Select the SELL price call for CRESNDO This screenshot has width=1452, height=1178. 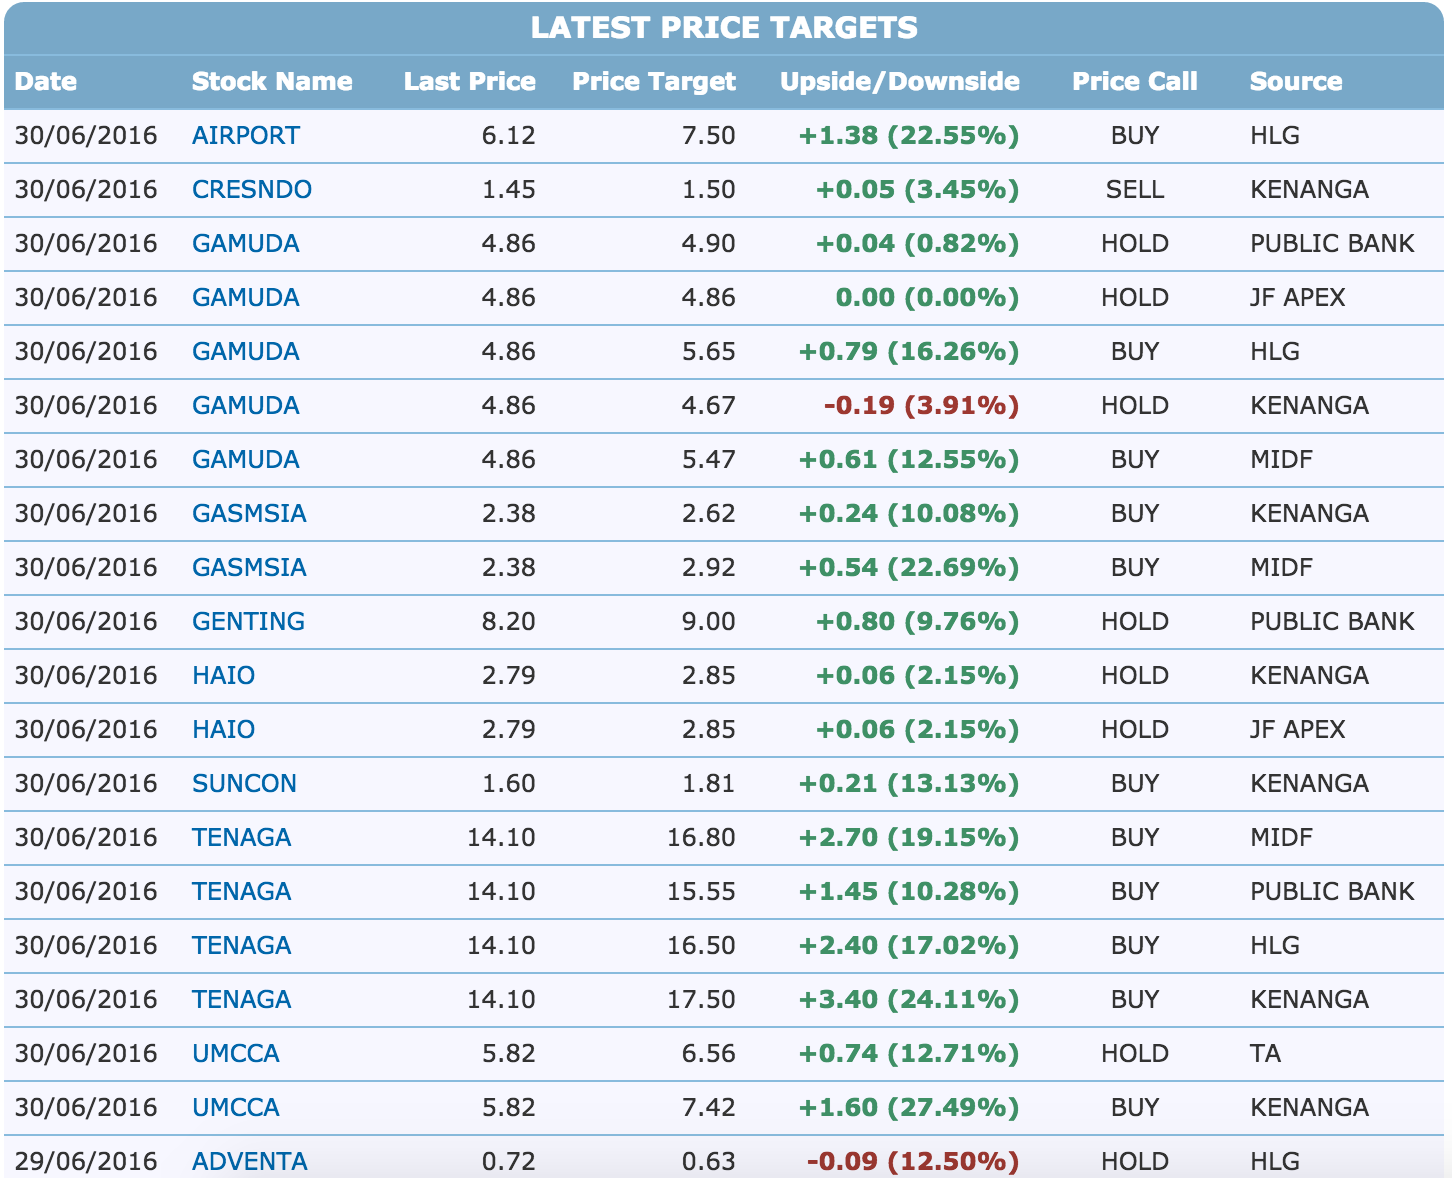click(1135, 190)
